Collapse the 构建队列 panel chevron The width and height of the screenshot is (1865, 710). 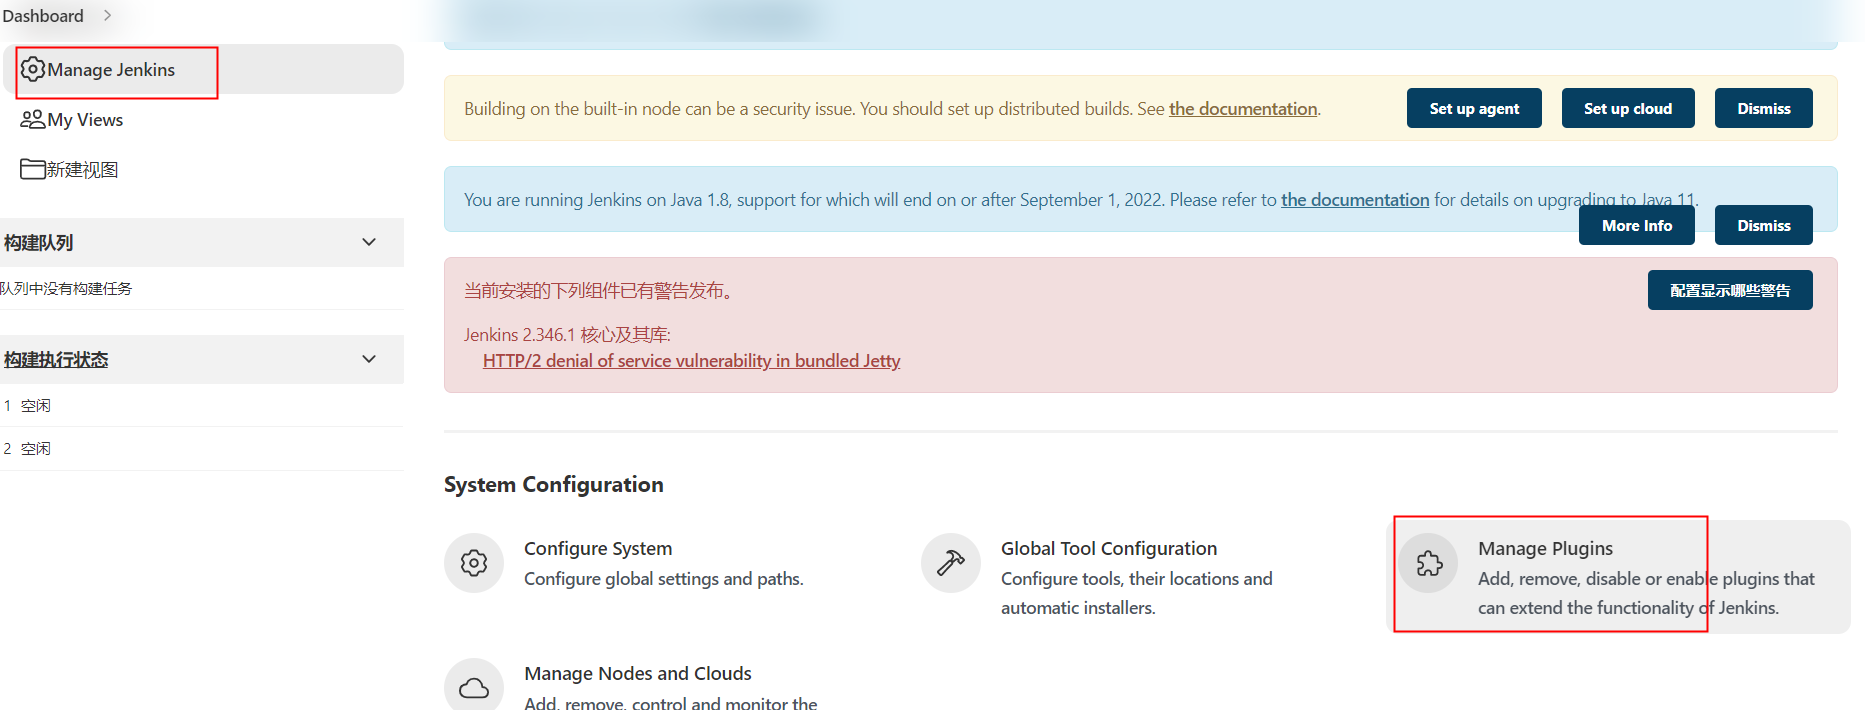pyautogui.click(x=369, y=242)
